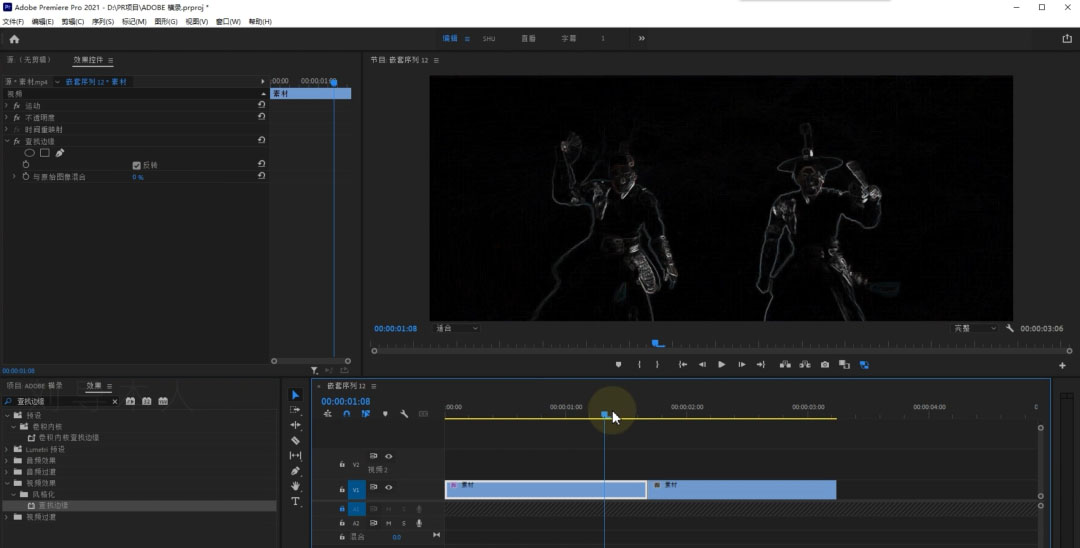Image resolution: width=1080 pixels, height=548 pixels.
Task: Click free draw bezier mask pen icon
Action: coord(59,153)
